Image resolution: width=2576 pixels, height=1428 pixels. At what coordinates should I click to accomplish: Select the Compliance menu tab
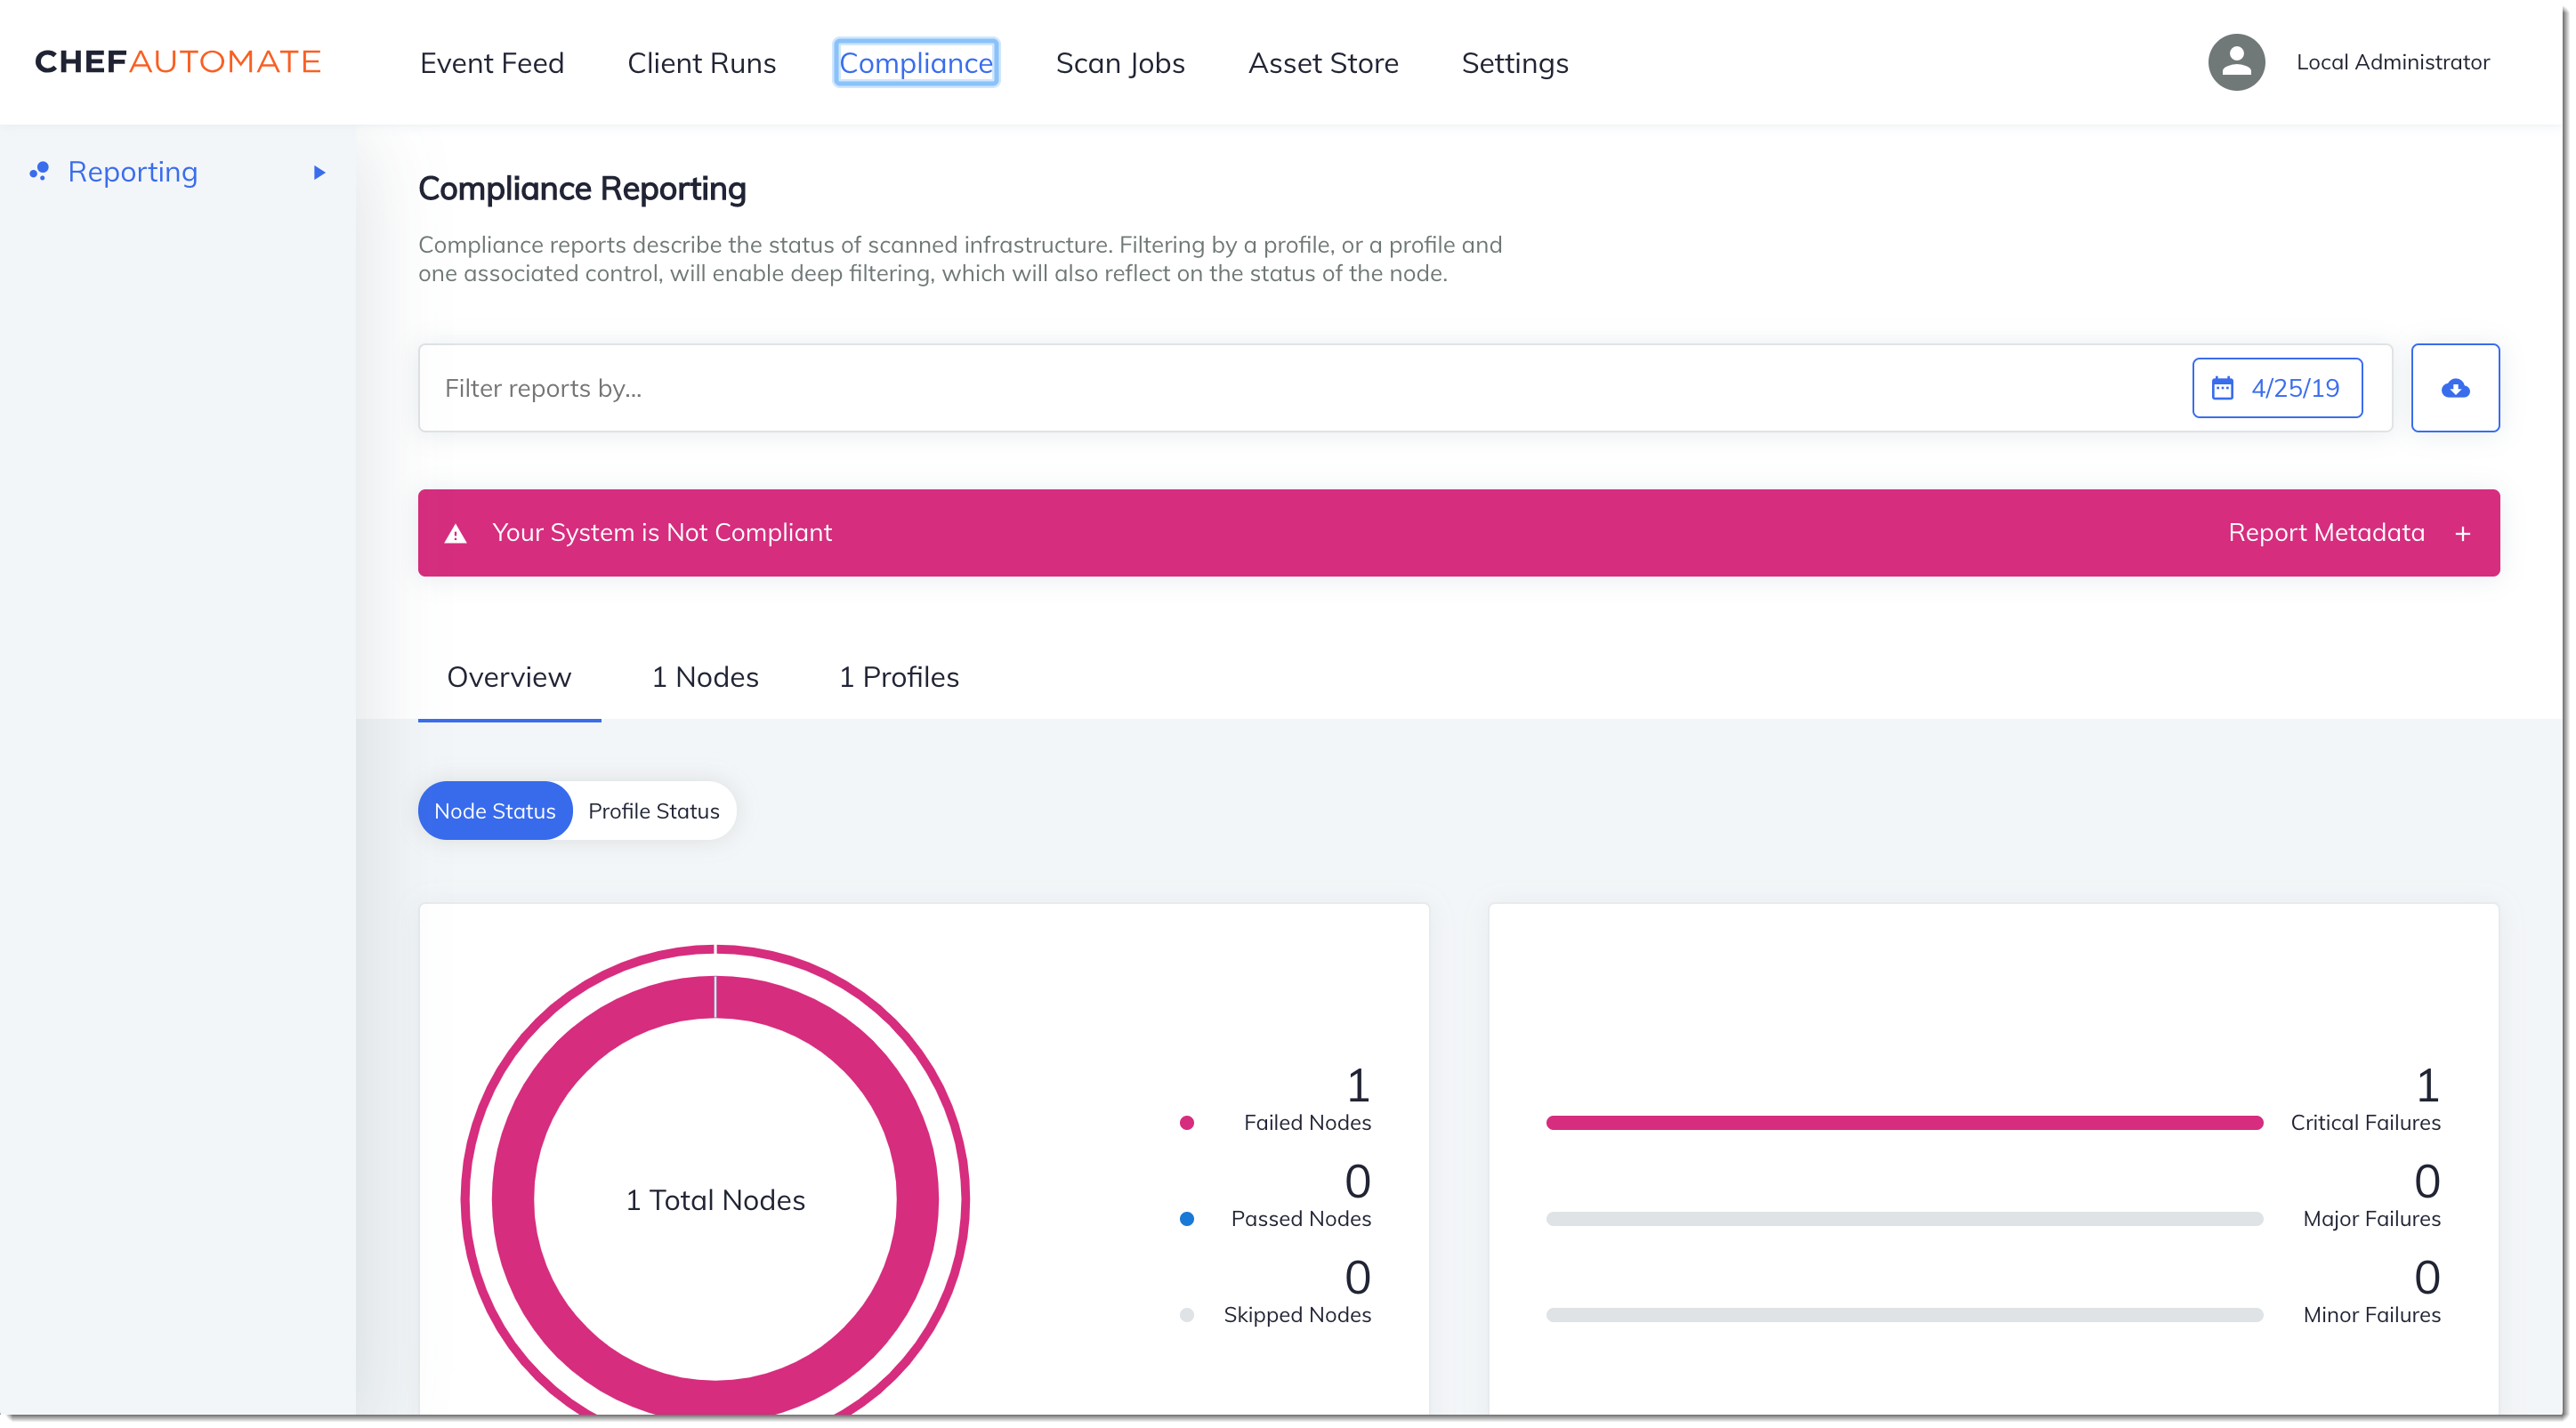coord(915,61)
